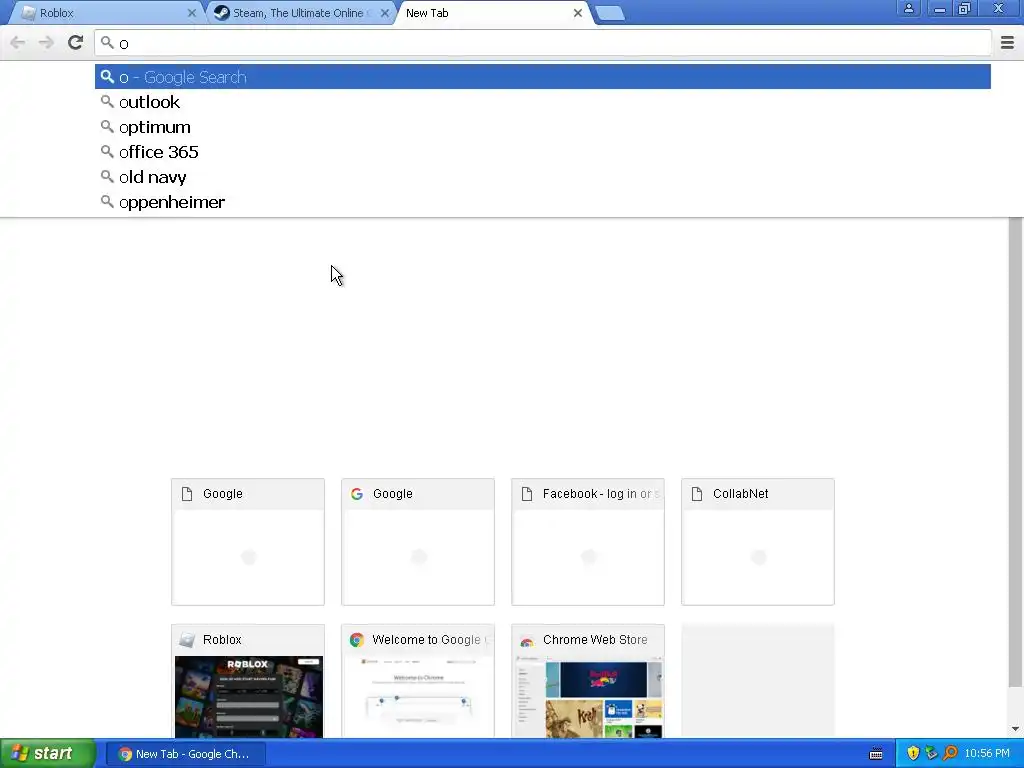
Task: Click the page vertical scrollbar
Action: click(1015, 453)
